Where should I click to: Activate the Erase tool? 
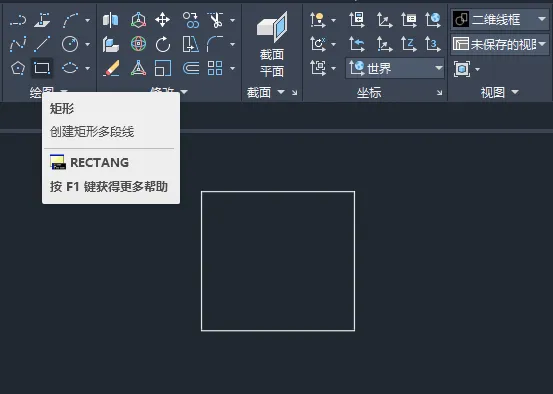pyautogui.click(x=111, y=68)
